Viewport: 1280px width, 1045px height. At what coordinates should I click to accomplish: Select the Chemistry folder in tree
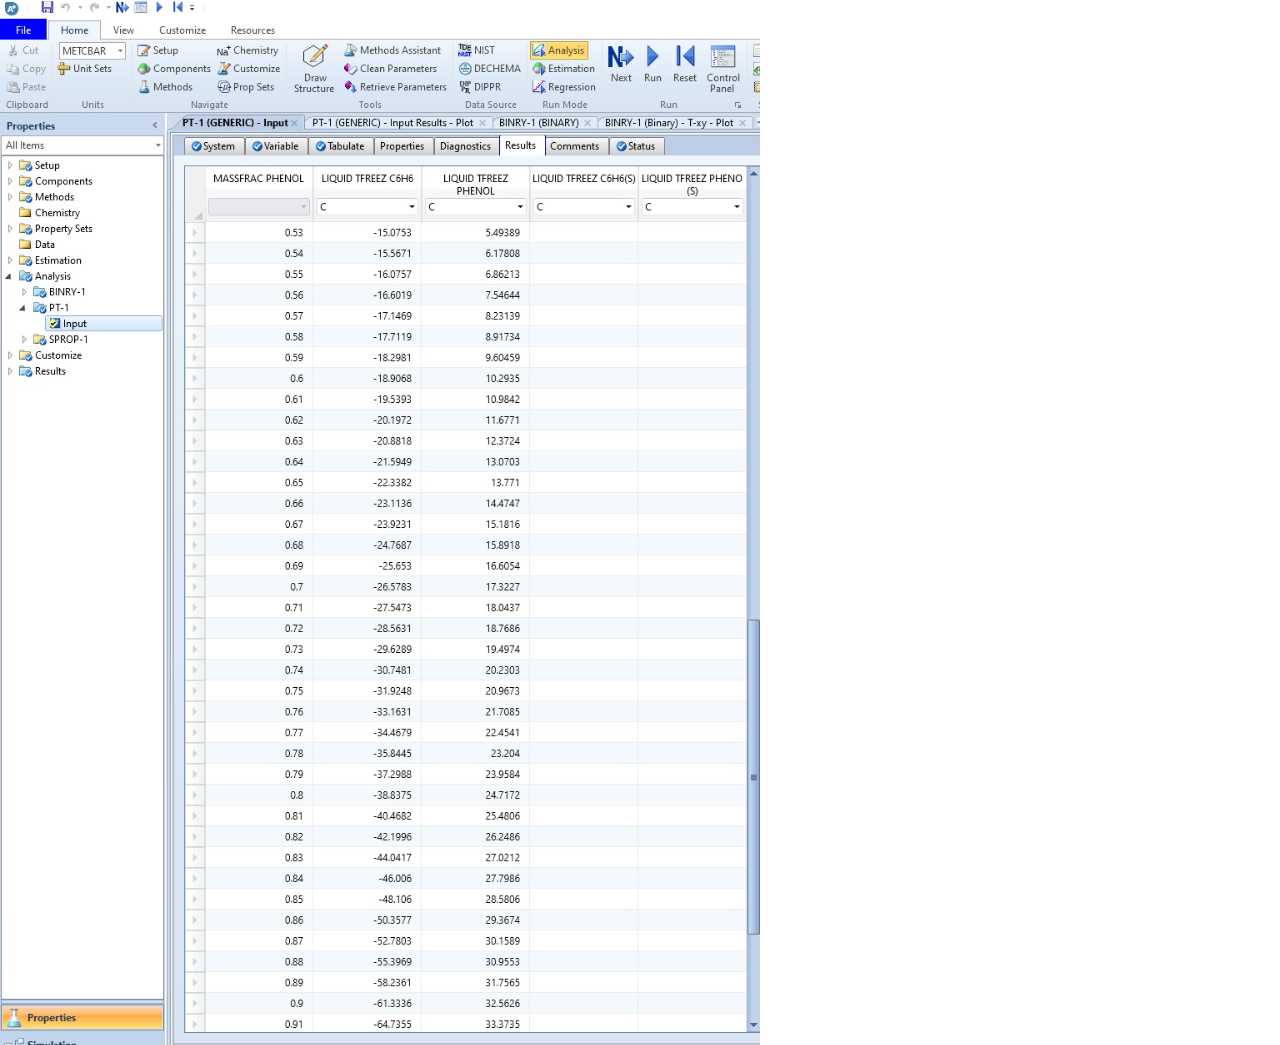click(57, 213)
